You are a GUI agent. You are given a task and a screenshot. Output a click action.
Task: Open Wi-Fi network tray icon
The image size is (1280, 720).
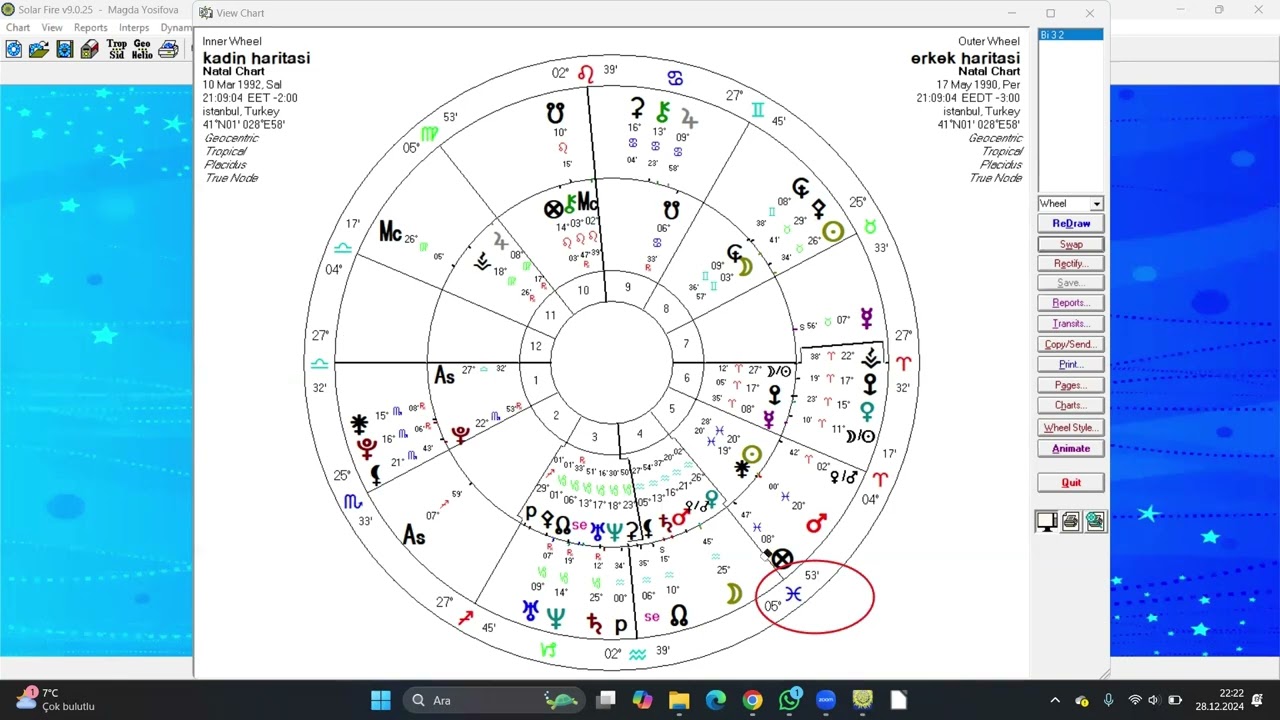pos(1134,700)
